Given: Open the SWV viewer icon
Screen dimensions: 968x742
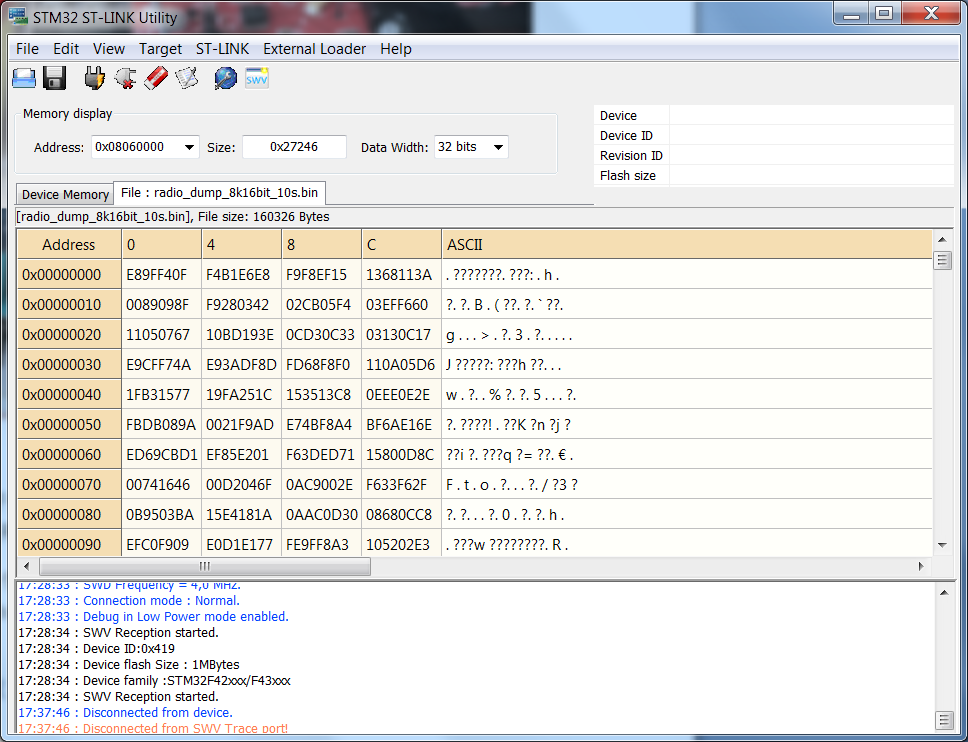Looking at the screenshot, I should pos(257,79).
